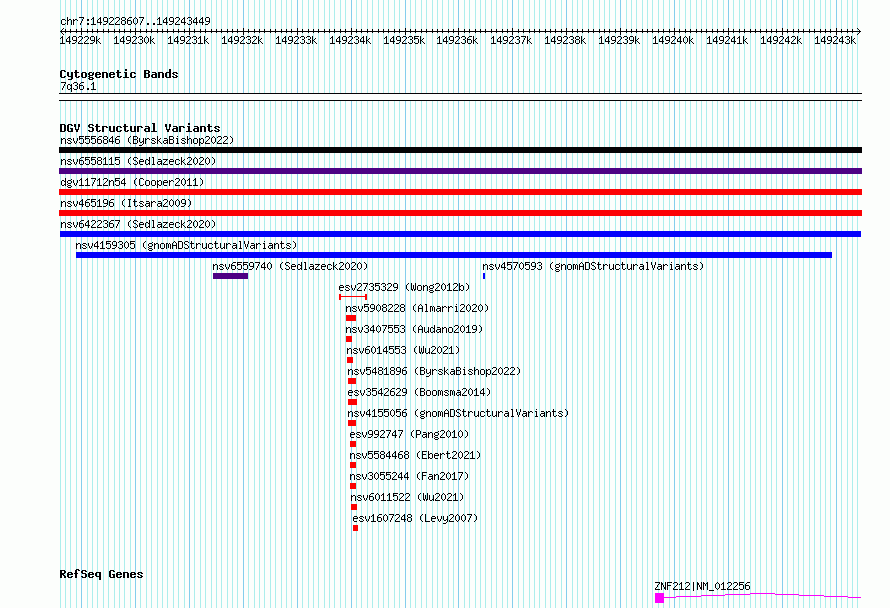Click red block under nsv5481896

coord(352,381)
